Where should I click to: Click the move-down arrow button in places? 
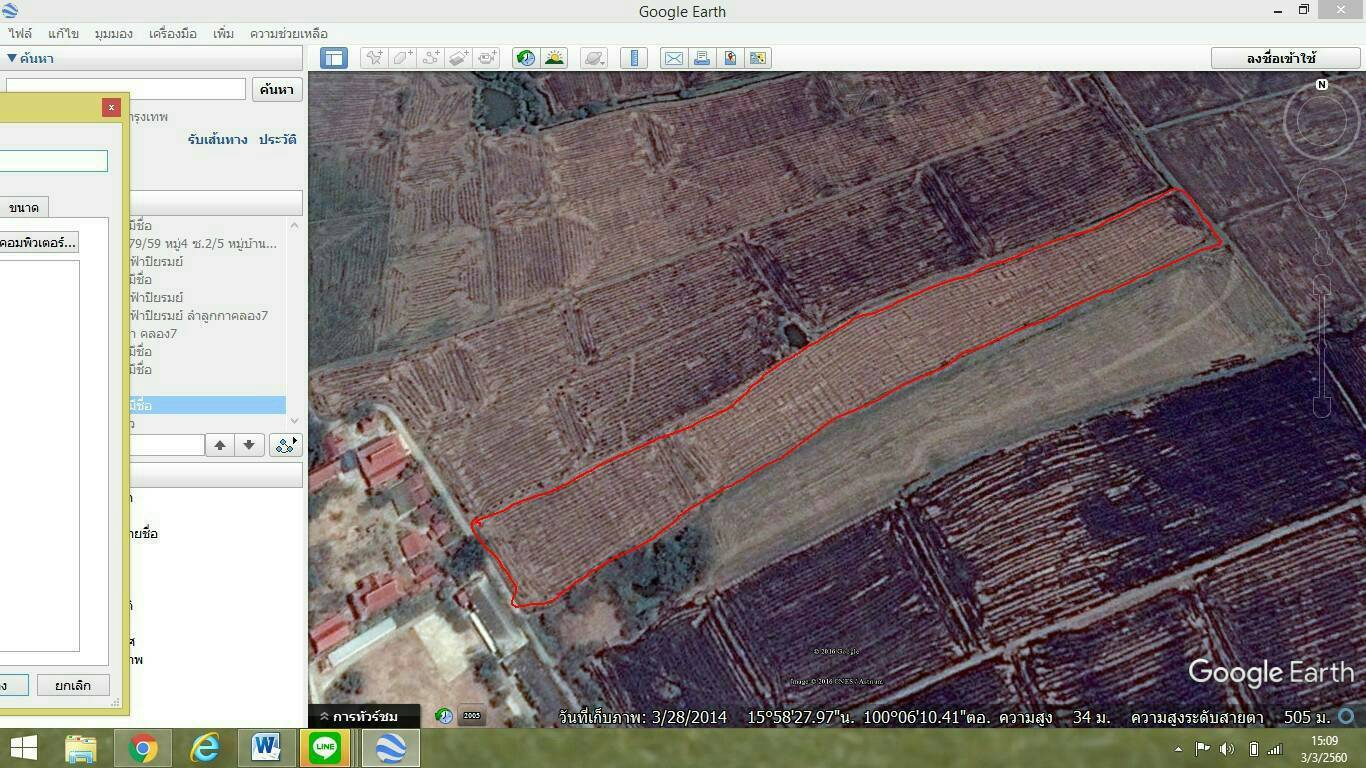click(249, 445)
